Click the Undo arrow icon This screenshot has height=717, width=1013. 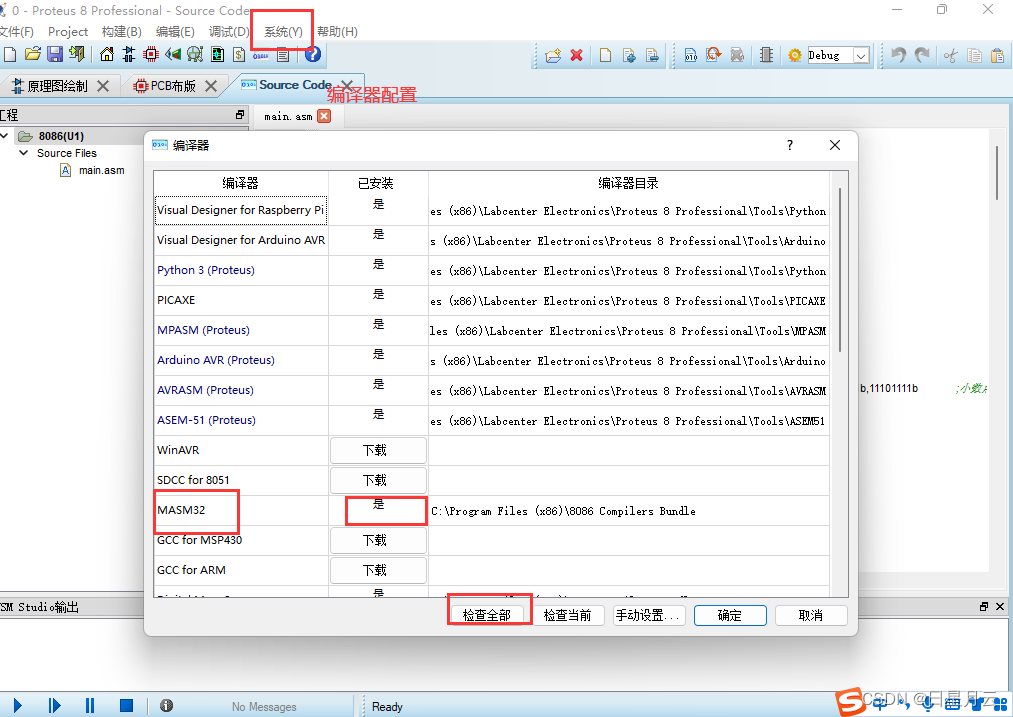(898, 56)
